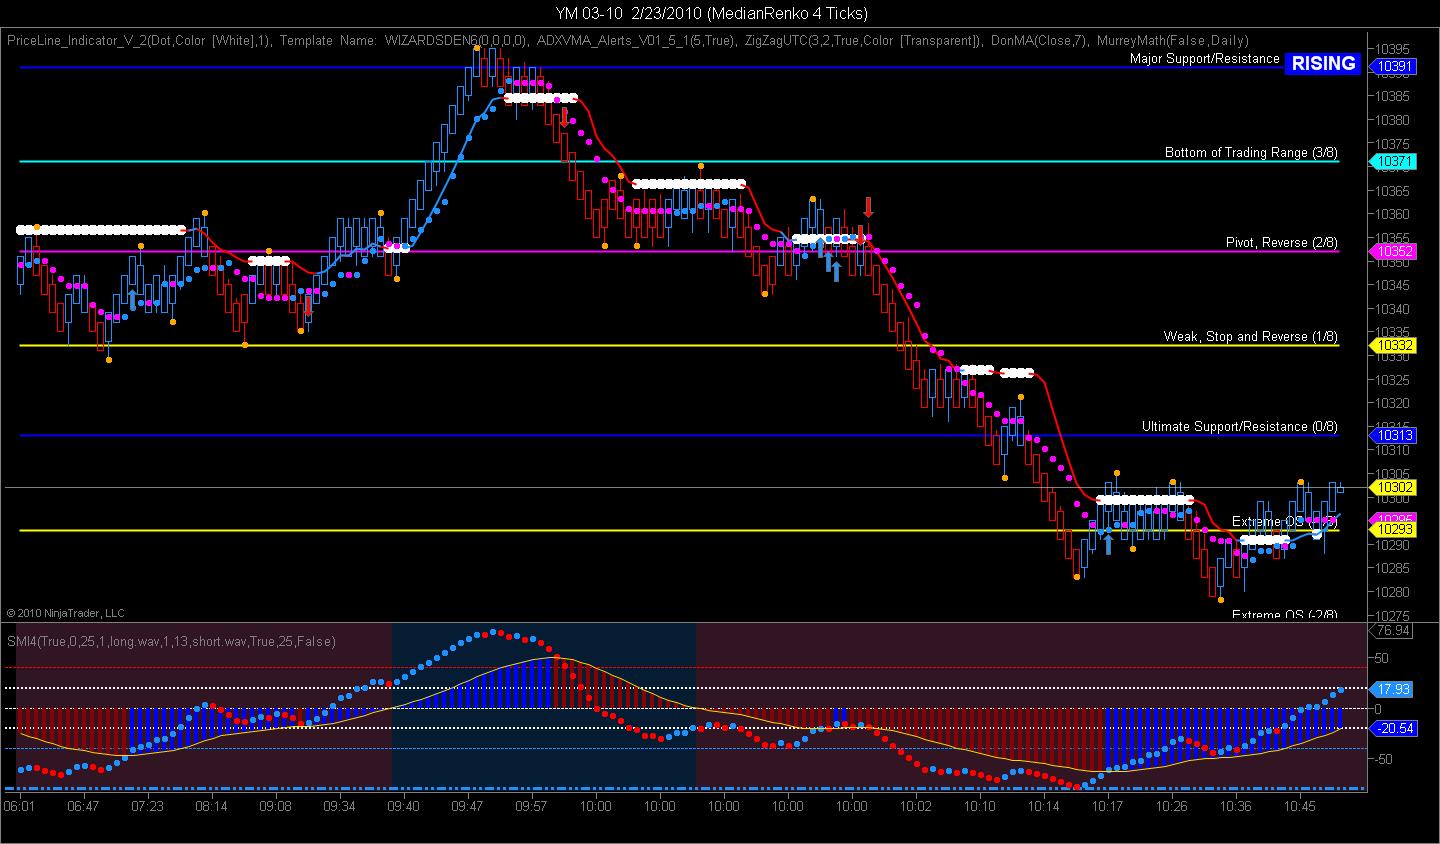The width and height of the screenshot is (1440, 844).
Task: Click the 06:47 time axis label
Action: click(x=84, y=805)
